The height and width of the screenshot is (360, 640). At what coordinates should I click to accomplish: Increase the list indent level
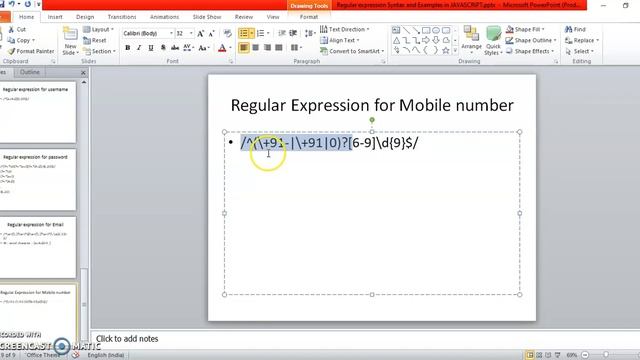pyautogui.click(x=293, y=33)
